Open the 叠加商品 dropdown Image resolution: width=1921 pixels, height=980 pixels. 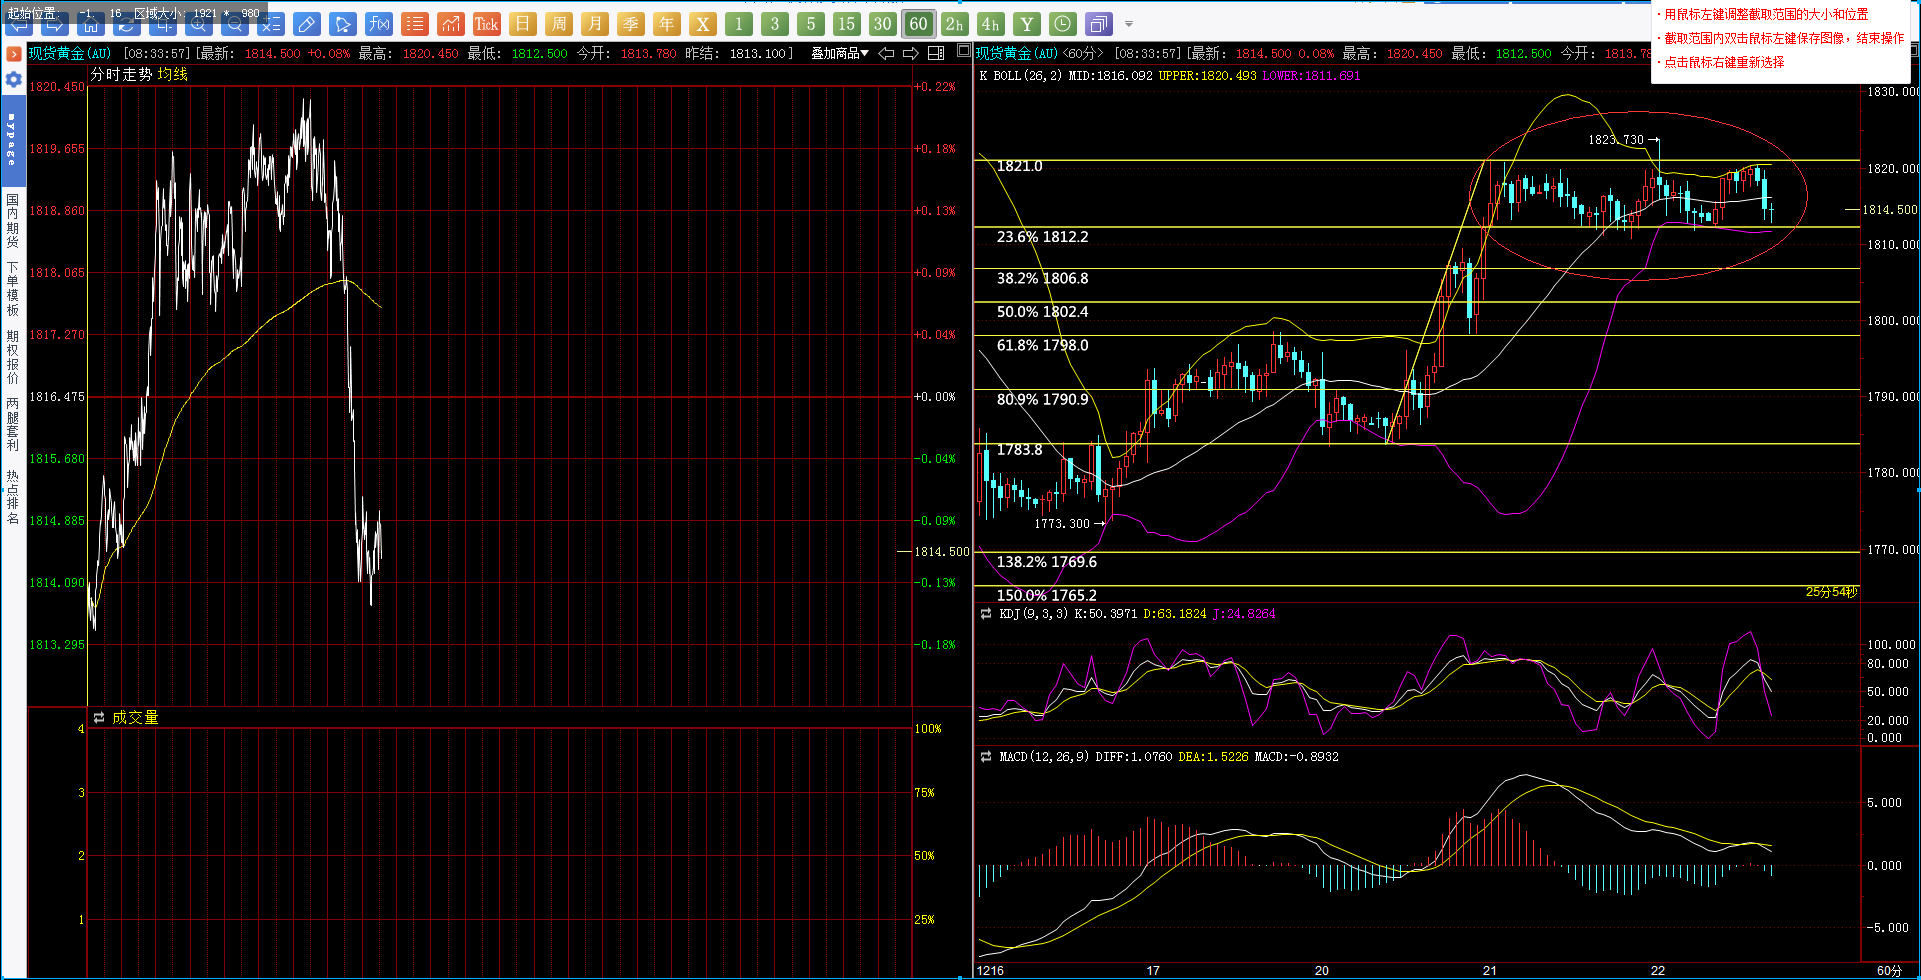click(839, 53)
